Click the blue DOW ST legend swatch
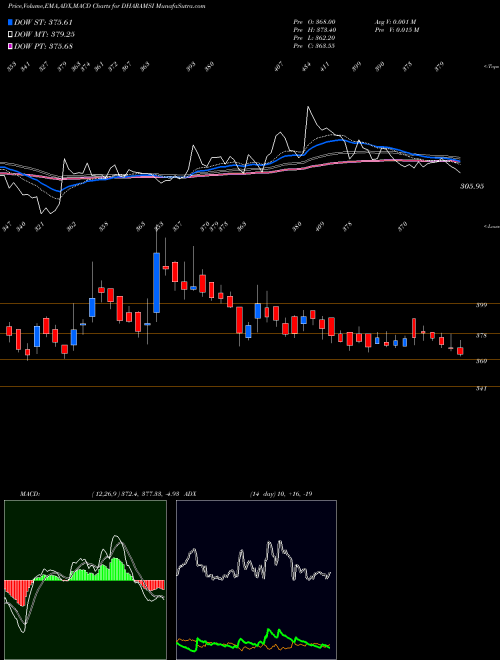This screenshot has height=660, width=500. [x=10, y=22]
